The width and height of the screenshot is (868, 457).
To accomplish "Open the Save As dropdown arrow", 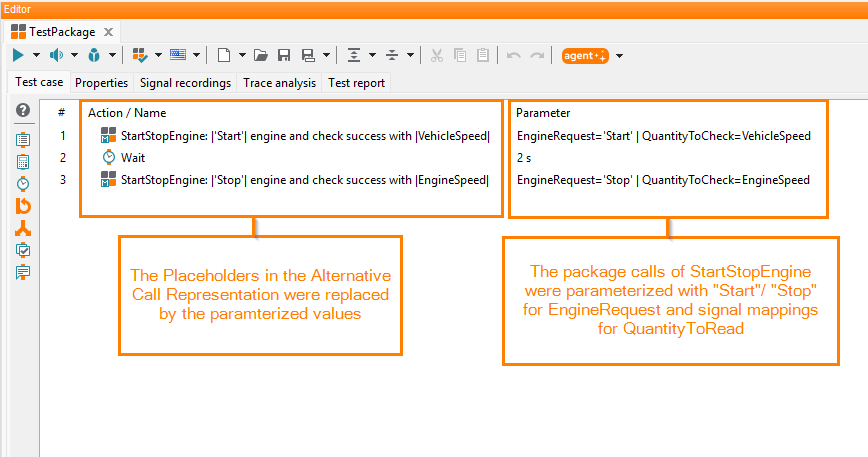I will pos(327,55).
